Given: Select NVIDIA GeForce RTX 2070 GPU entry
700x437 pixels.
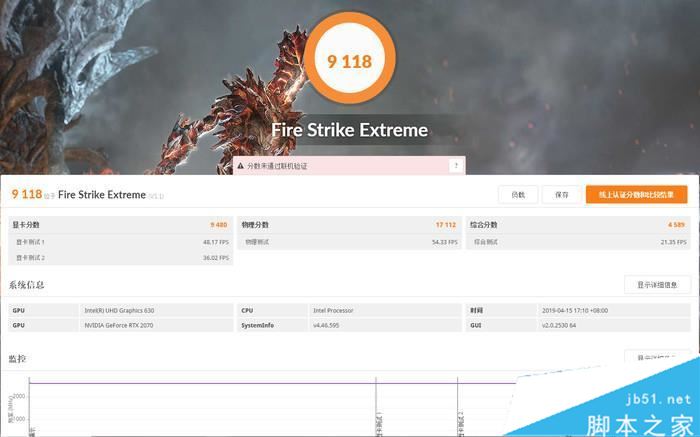Looking at the screenshot, I should [x=119, y=325].
